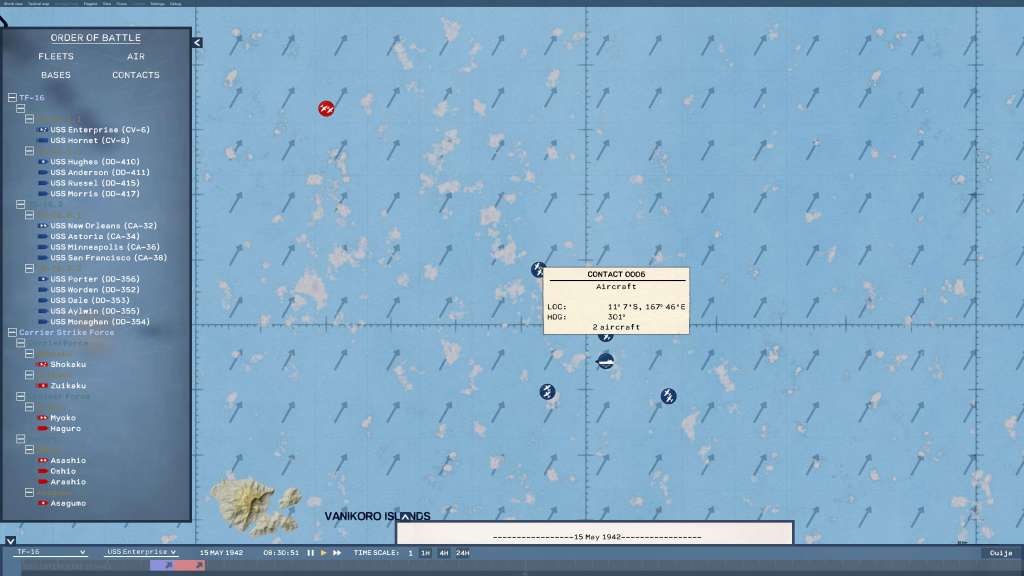Set time scale to 1H
The image size is (1024, 576).
coord(425,553)
